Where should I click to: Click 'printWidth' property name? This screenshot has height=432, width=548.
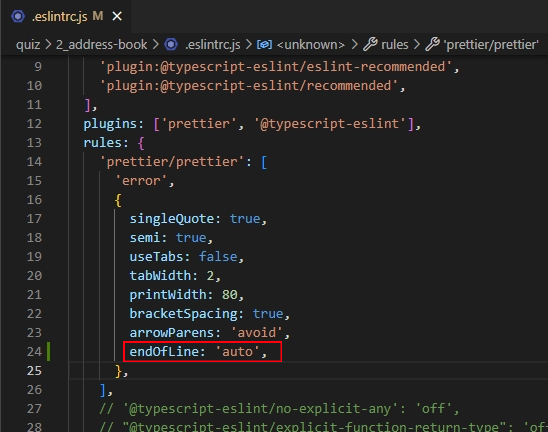[x=168, y=295]
